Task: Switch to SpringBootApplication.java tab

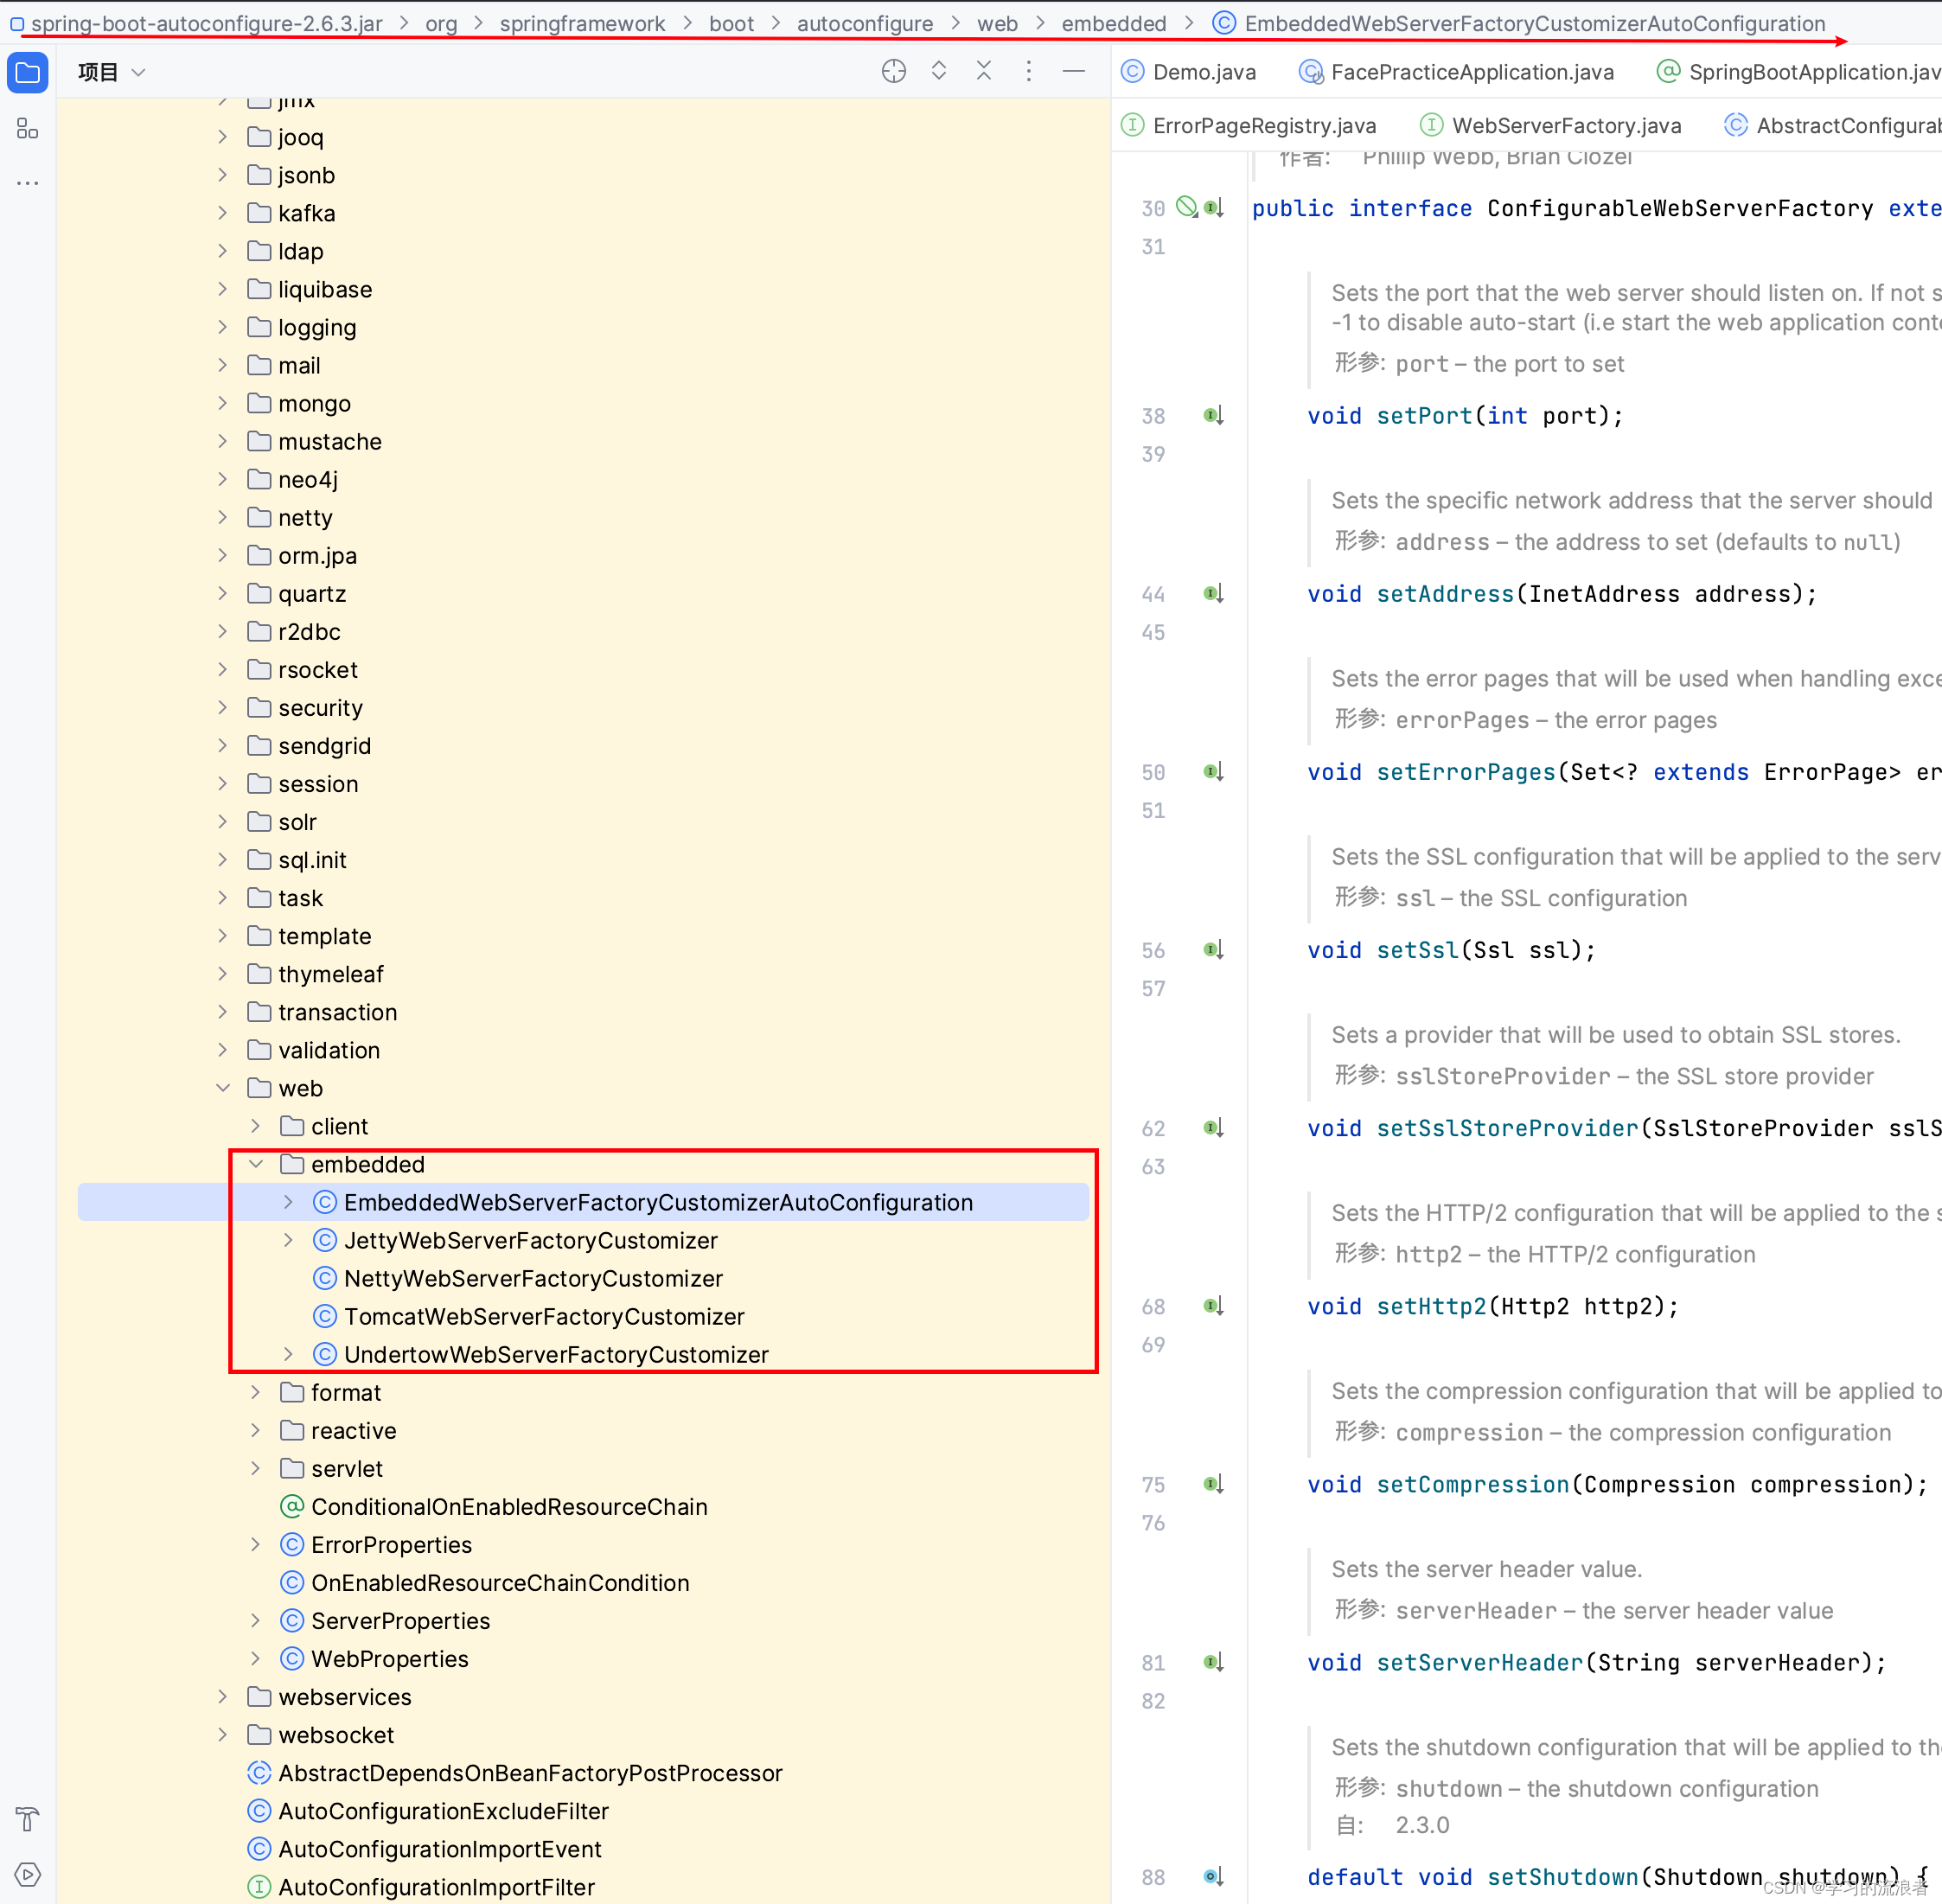Action: coord(1799,72)
